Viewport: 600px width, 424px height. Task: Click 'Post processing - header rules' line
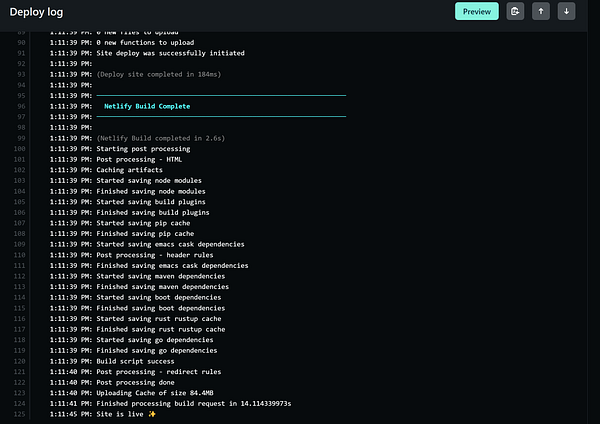click(x=155, y=255)
